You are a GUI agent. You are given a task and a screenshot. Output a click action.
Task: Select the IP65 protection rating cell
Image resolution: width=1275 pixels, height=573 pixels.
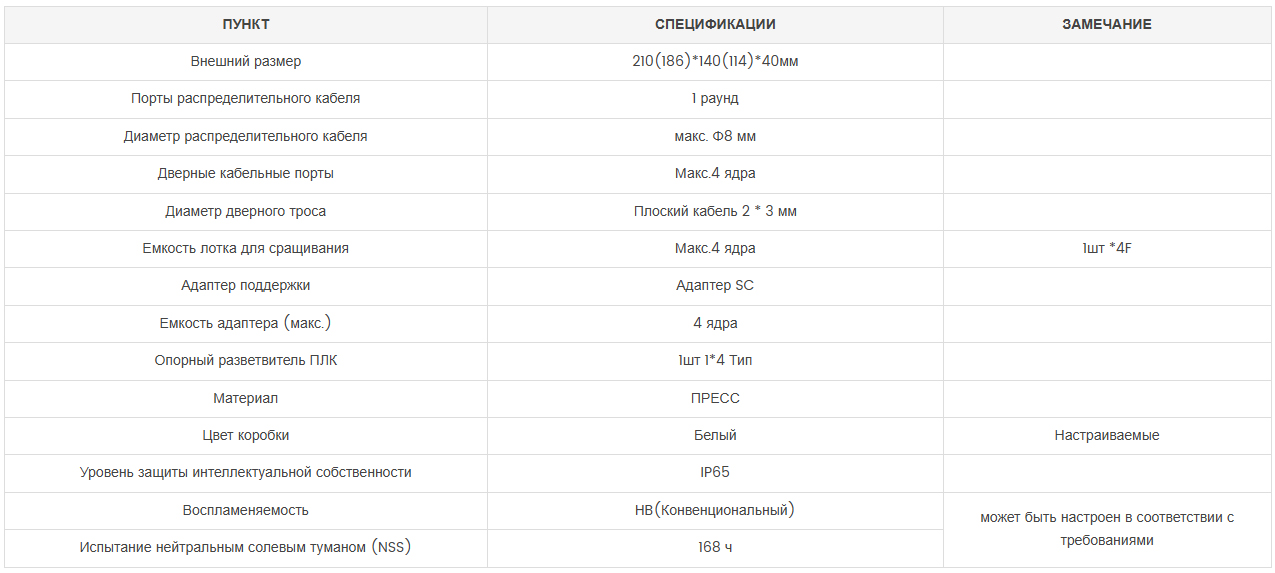715,472
